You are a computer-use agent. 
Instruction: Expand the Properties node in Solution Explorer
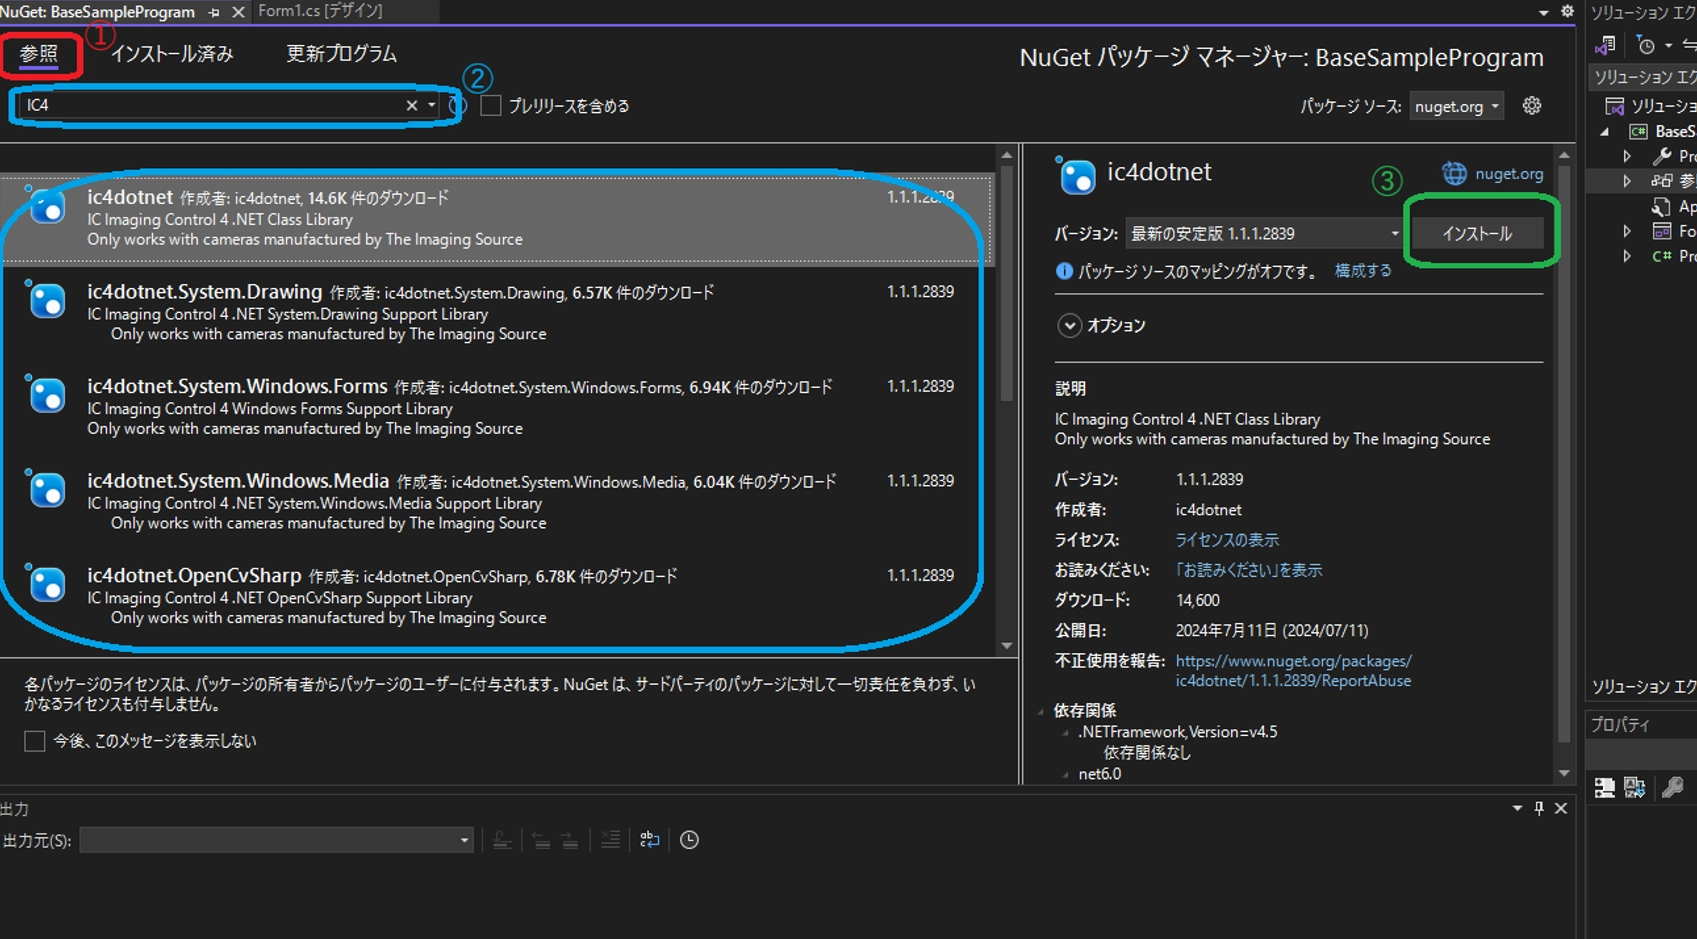pos(1627,156)
